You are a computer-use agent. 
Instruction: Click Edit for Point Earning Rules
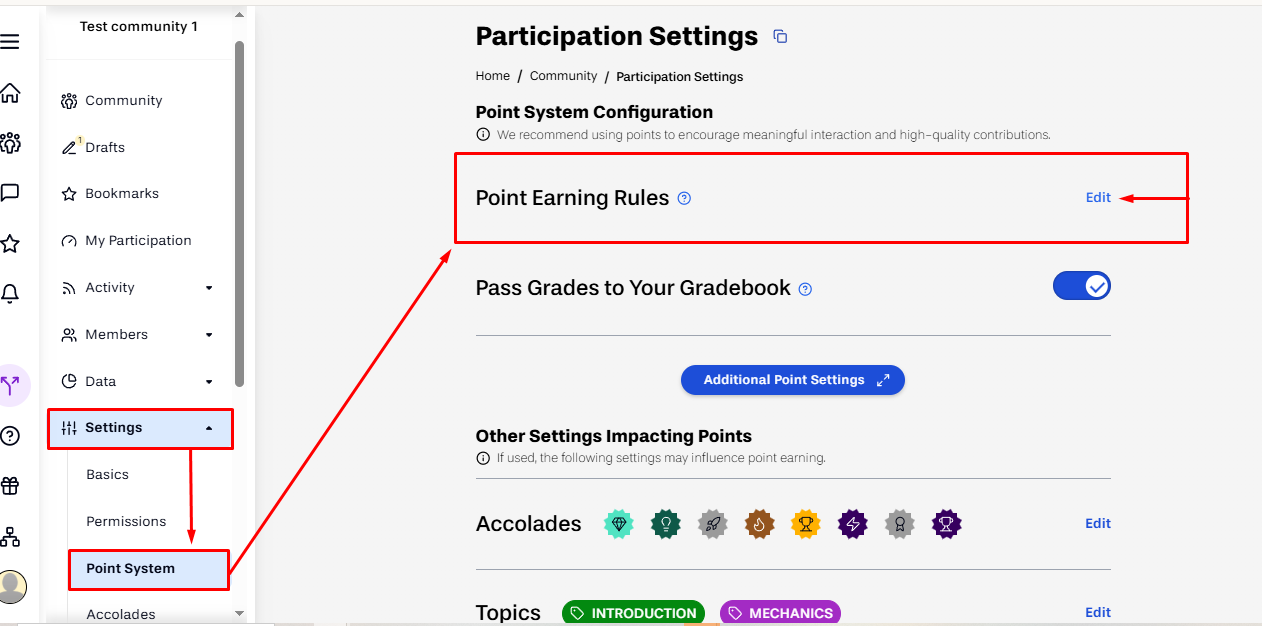click(1098, 198)
